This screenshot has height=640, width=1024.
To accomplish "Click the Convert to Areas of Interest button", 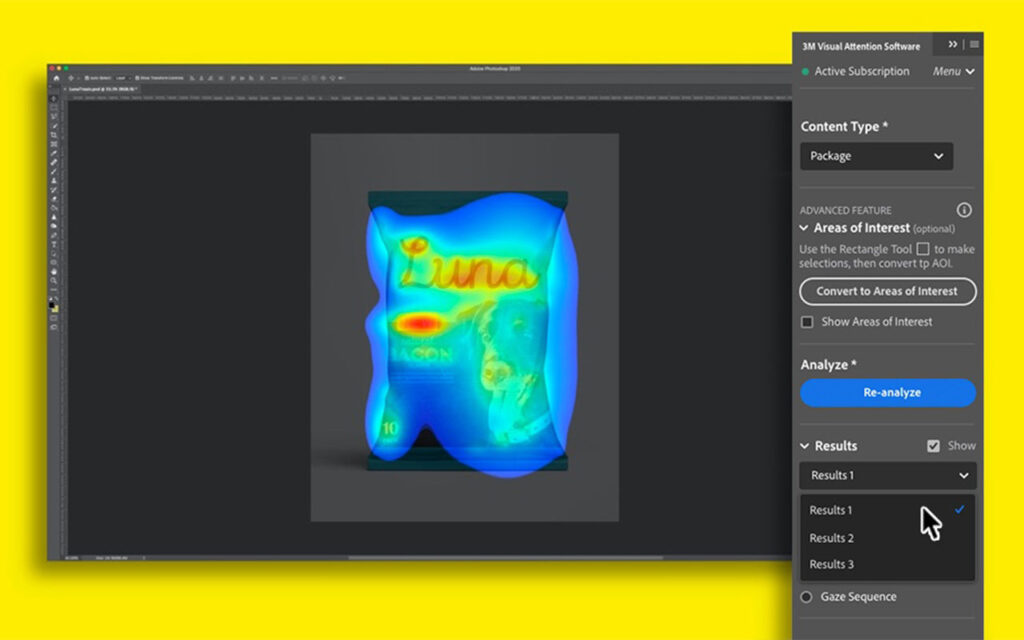I will point(888,291).
